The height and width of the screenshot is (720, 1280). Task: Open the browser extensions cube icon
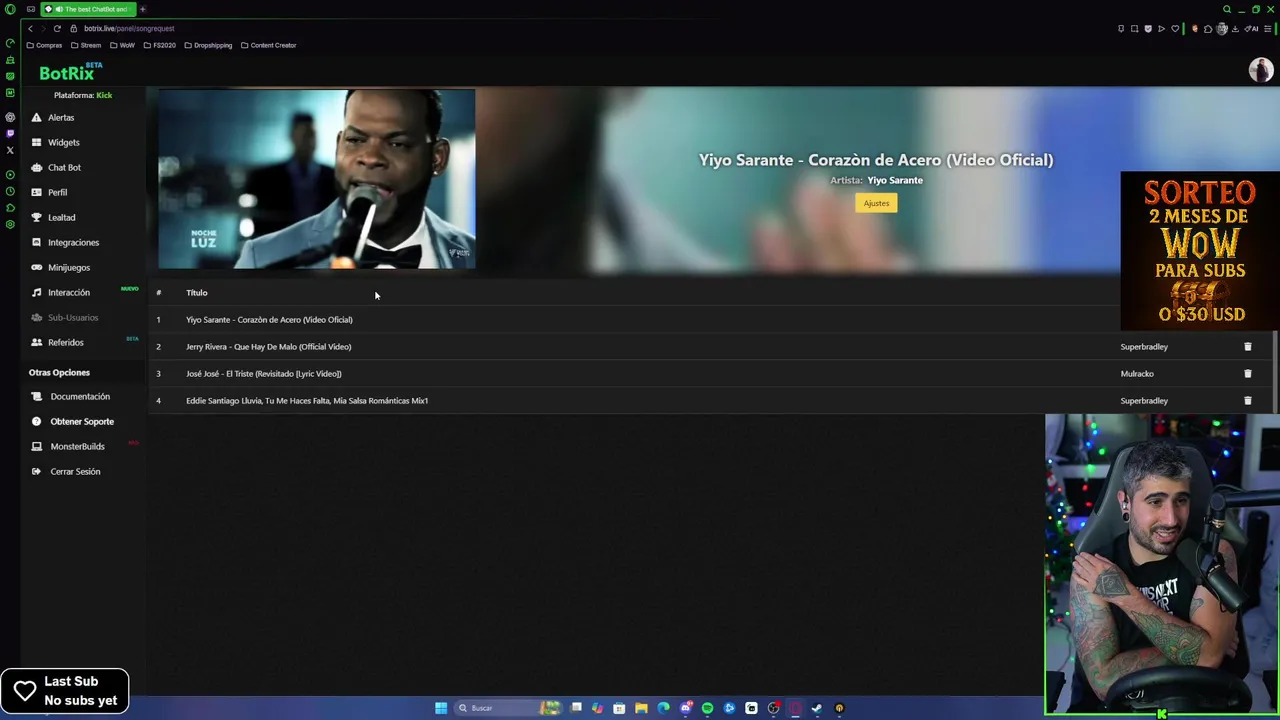[x=1208, y=28]
